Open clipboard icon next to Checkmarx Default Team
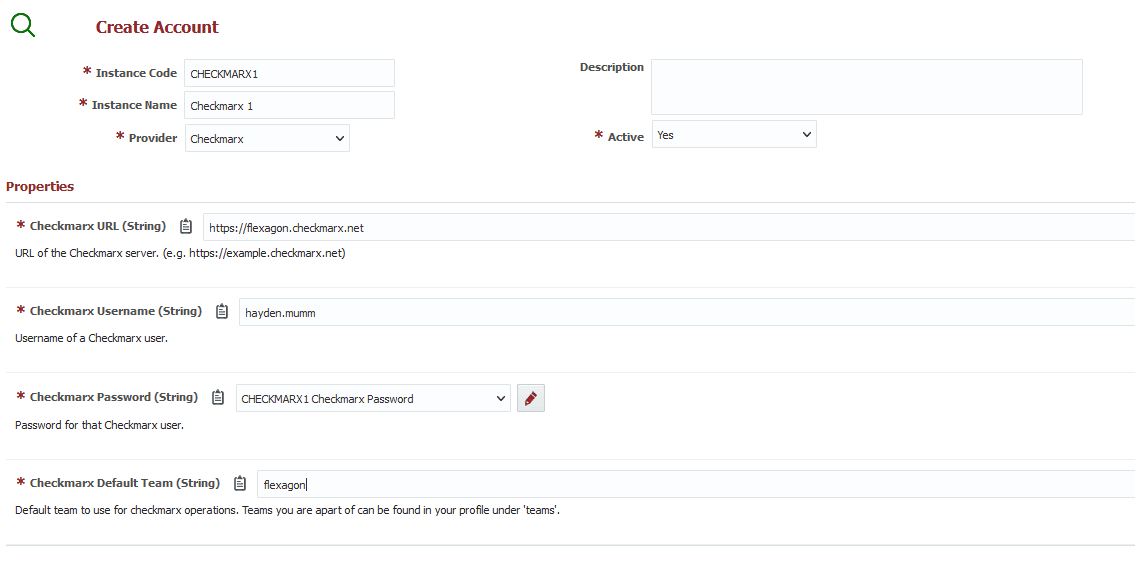This screenshot has width=1135, height=567. (x=240, y=483)
